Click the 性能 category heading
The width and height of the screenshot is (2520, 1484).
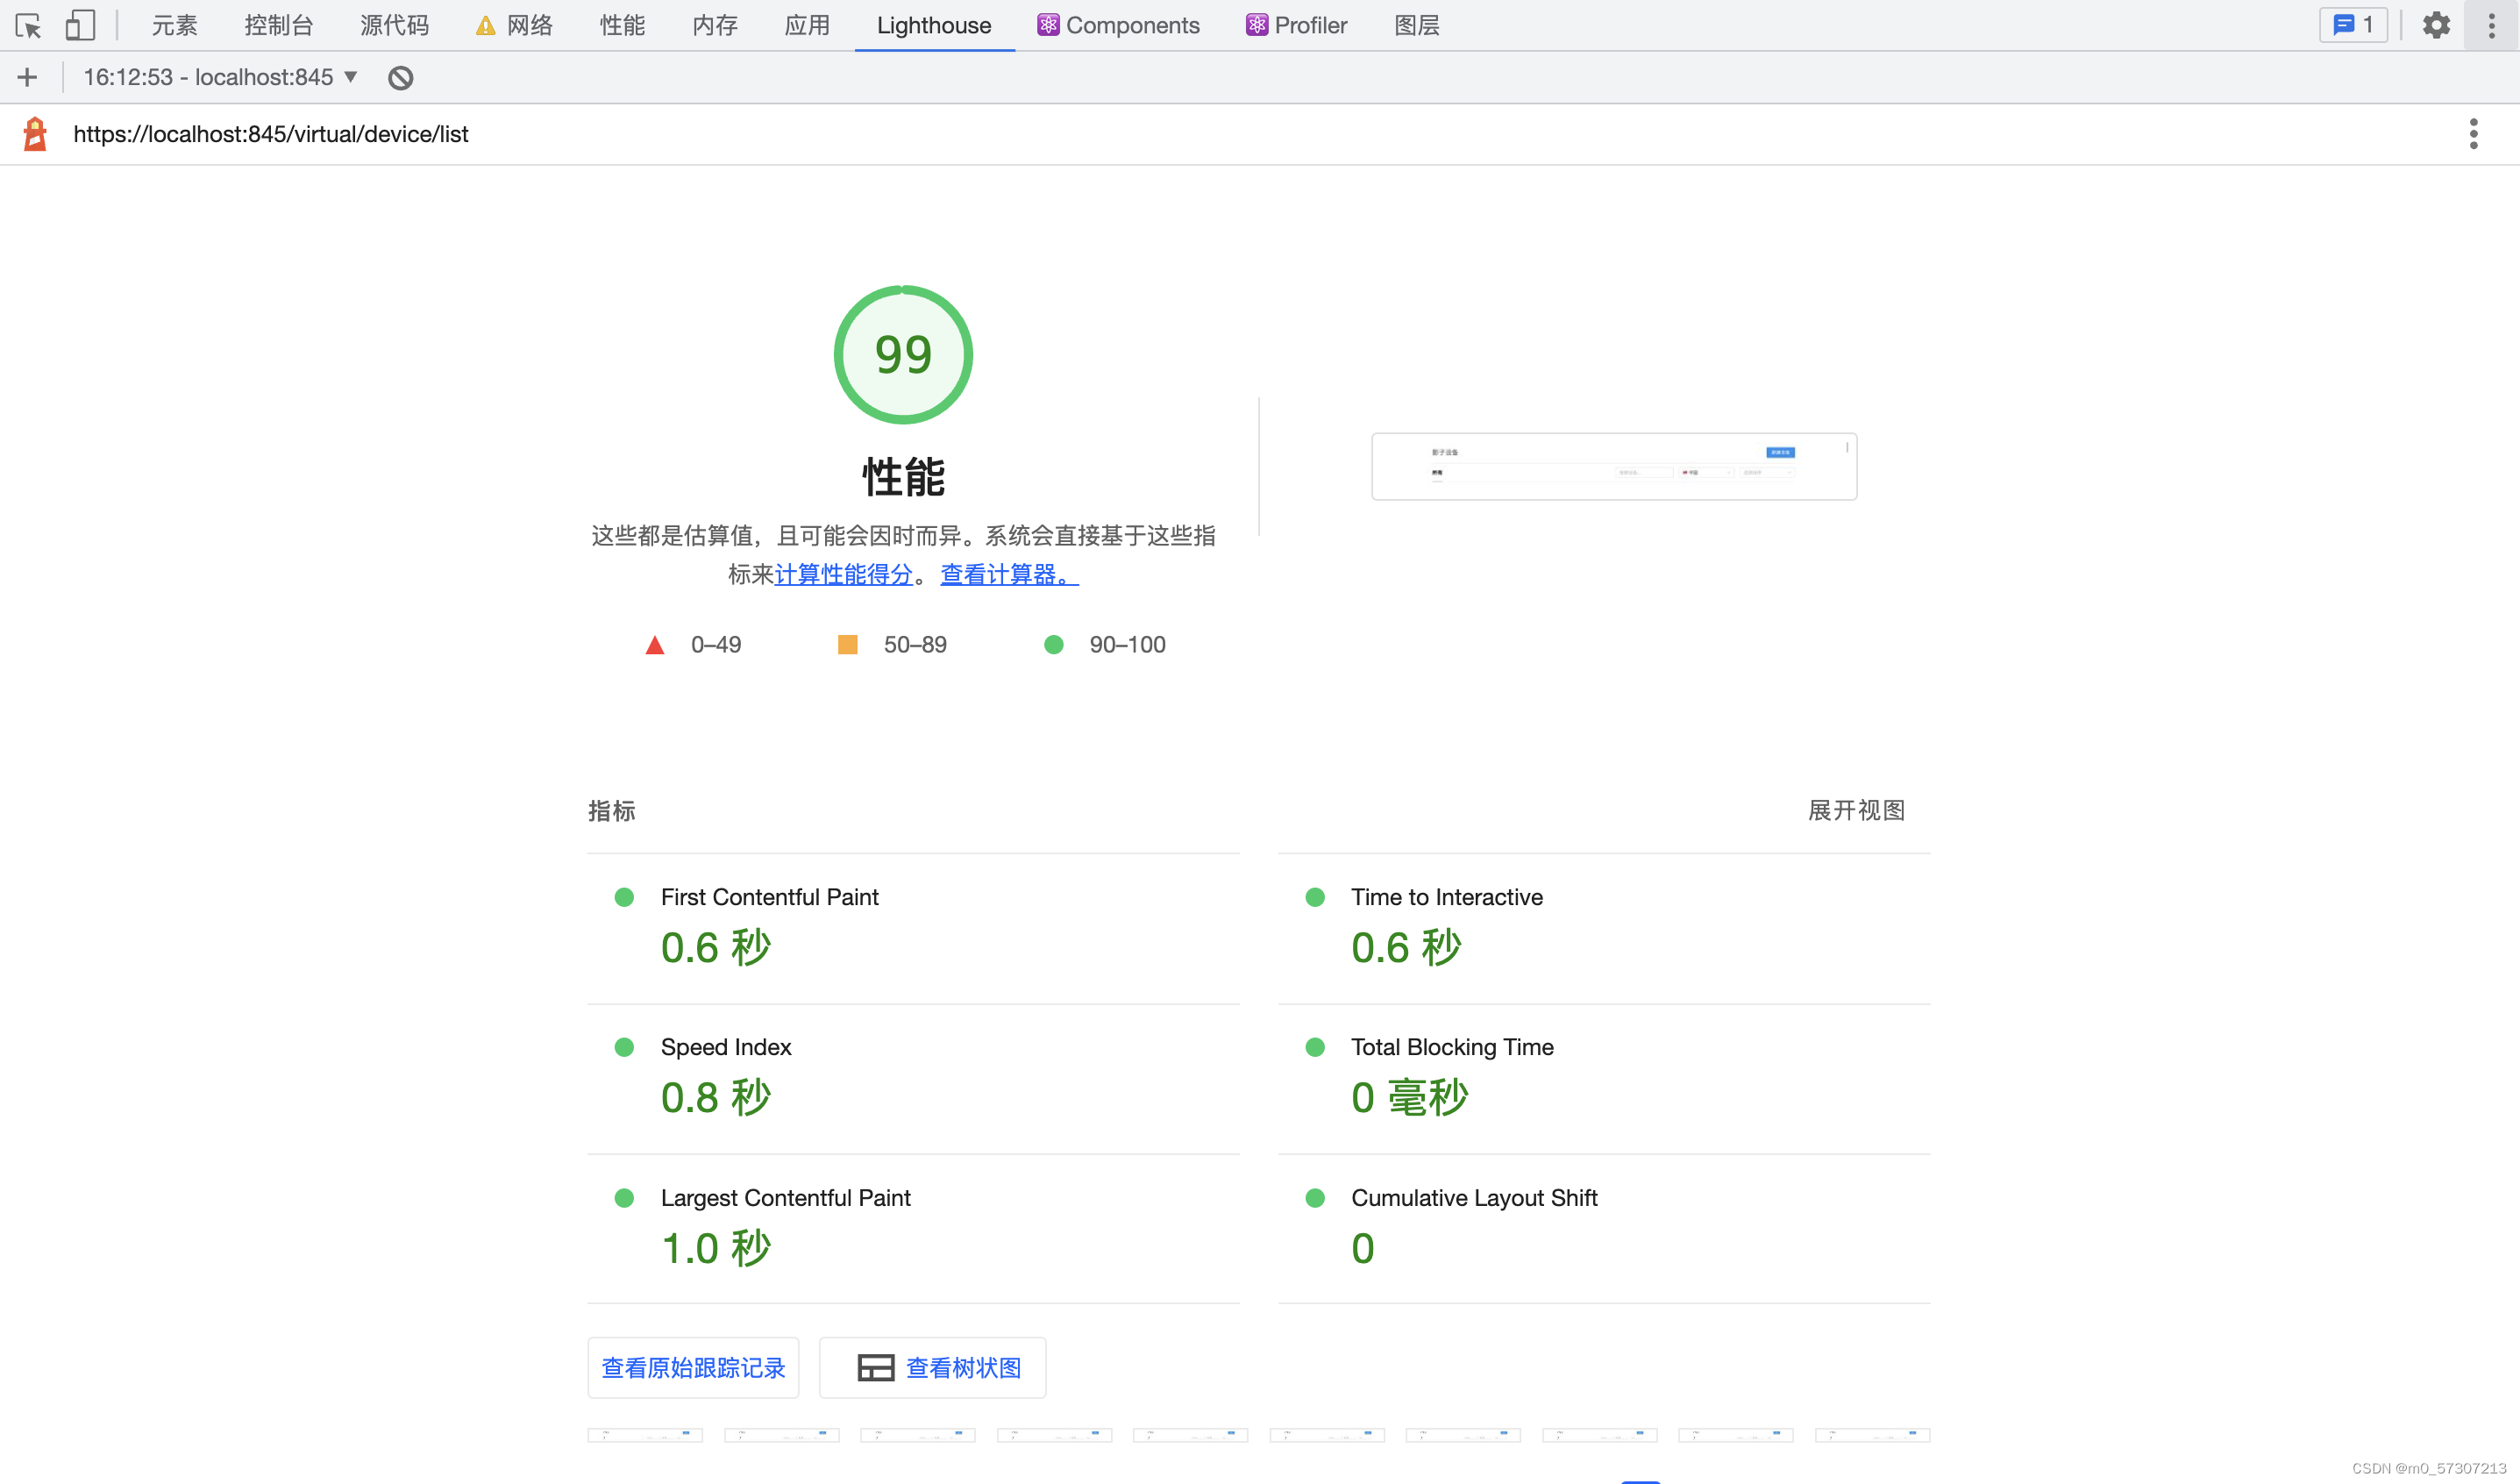pyautogui.click(x=903, y=476)
